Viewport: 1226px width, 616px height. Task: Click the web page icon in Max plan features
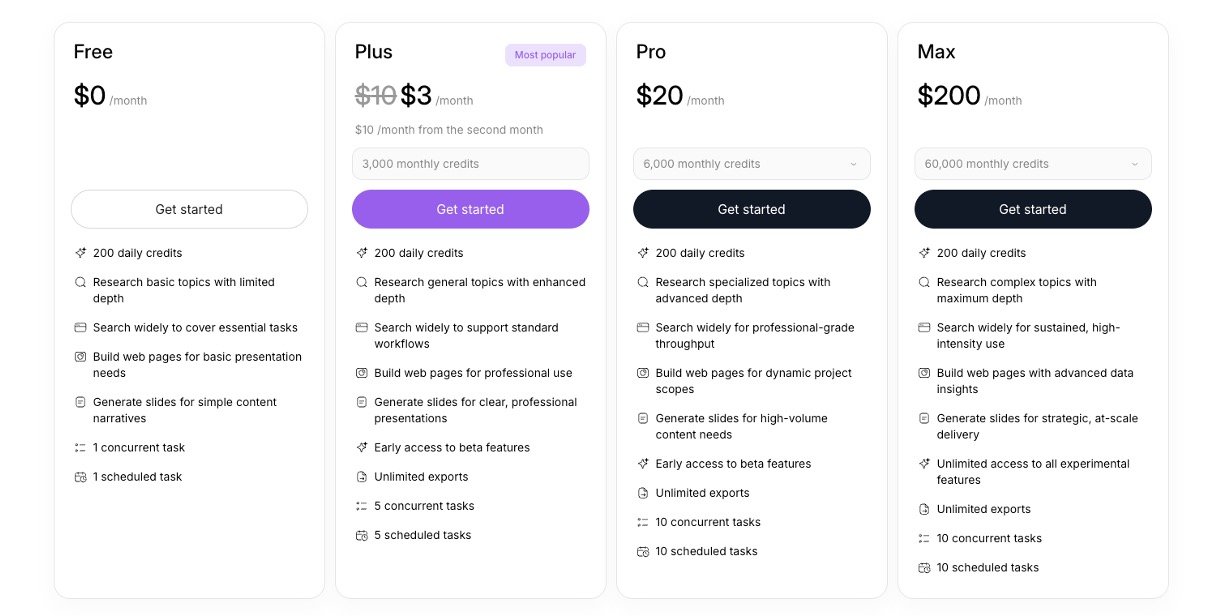pyautogui.click(x=924, y=373)
